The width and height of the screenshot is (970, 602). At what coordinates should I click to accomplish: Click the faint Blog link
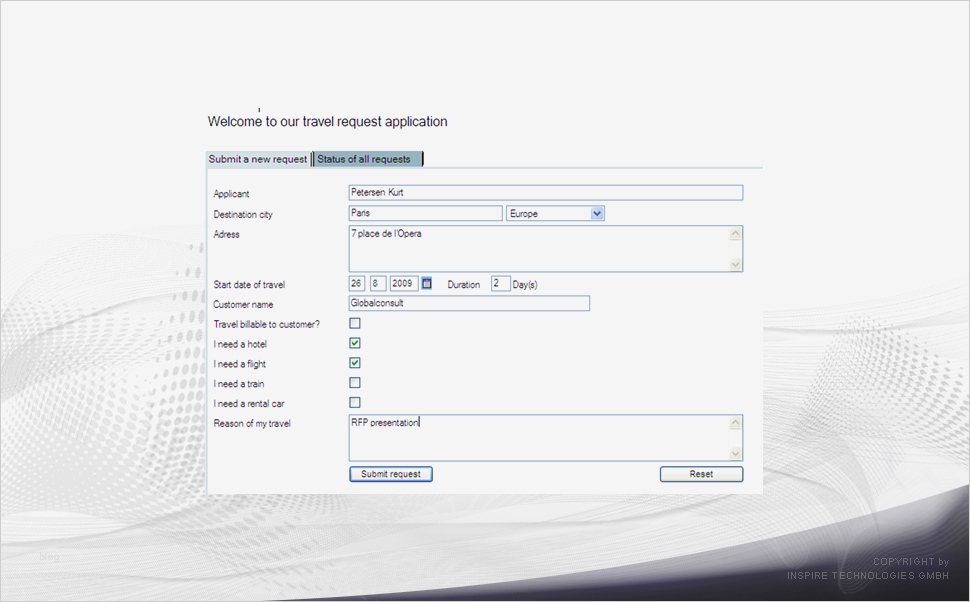click(x=49, y=556)
